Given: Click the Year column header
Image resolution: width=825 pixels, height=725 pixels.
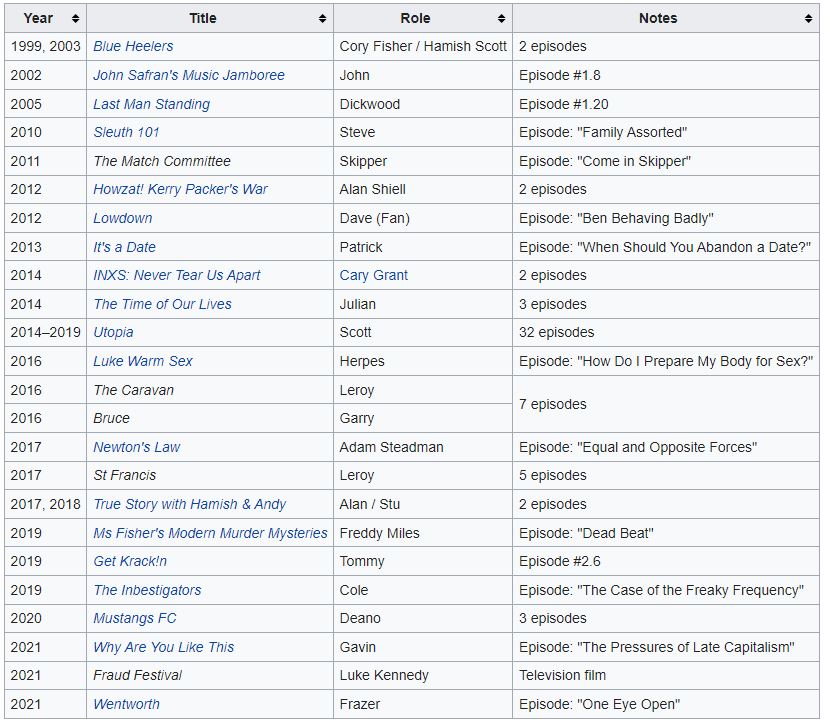Looking at the screenshot, I should click(x=46, y=18).
